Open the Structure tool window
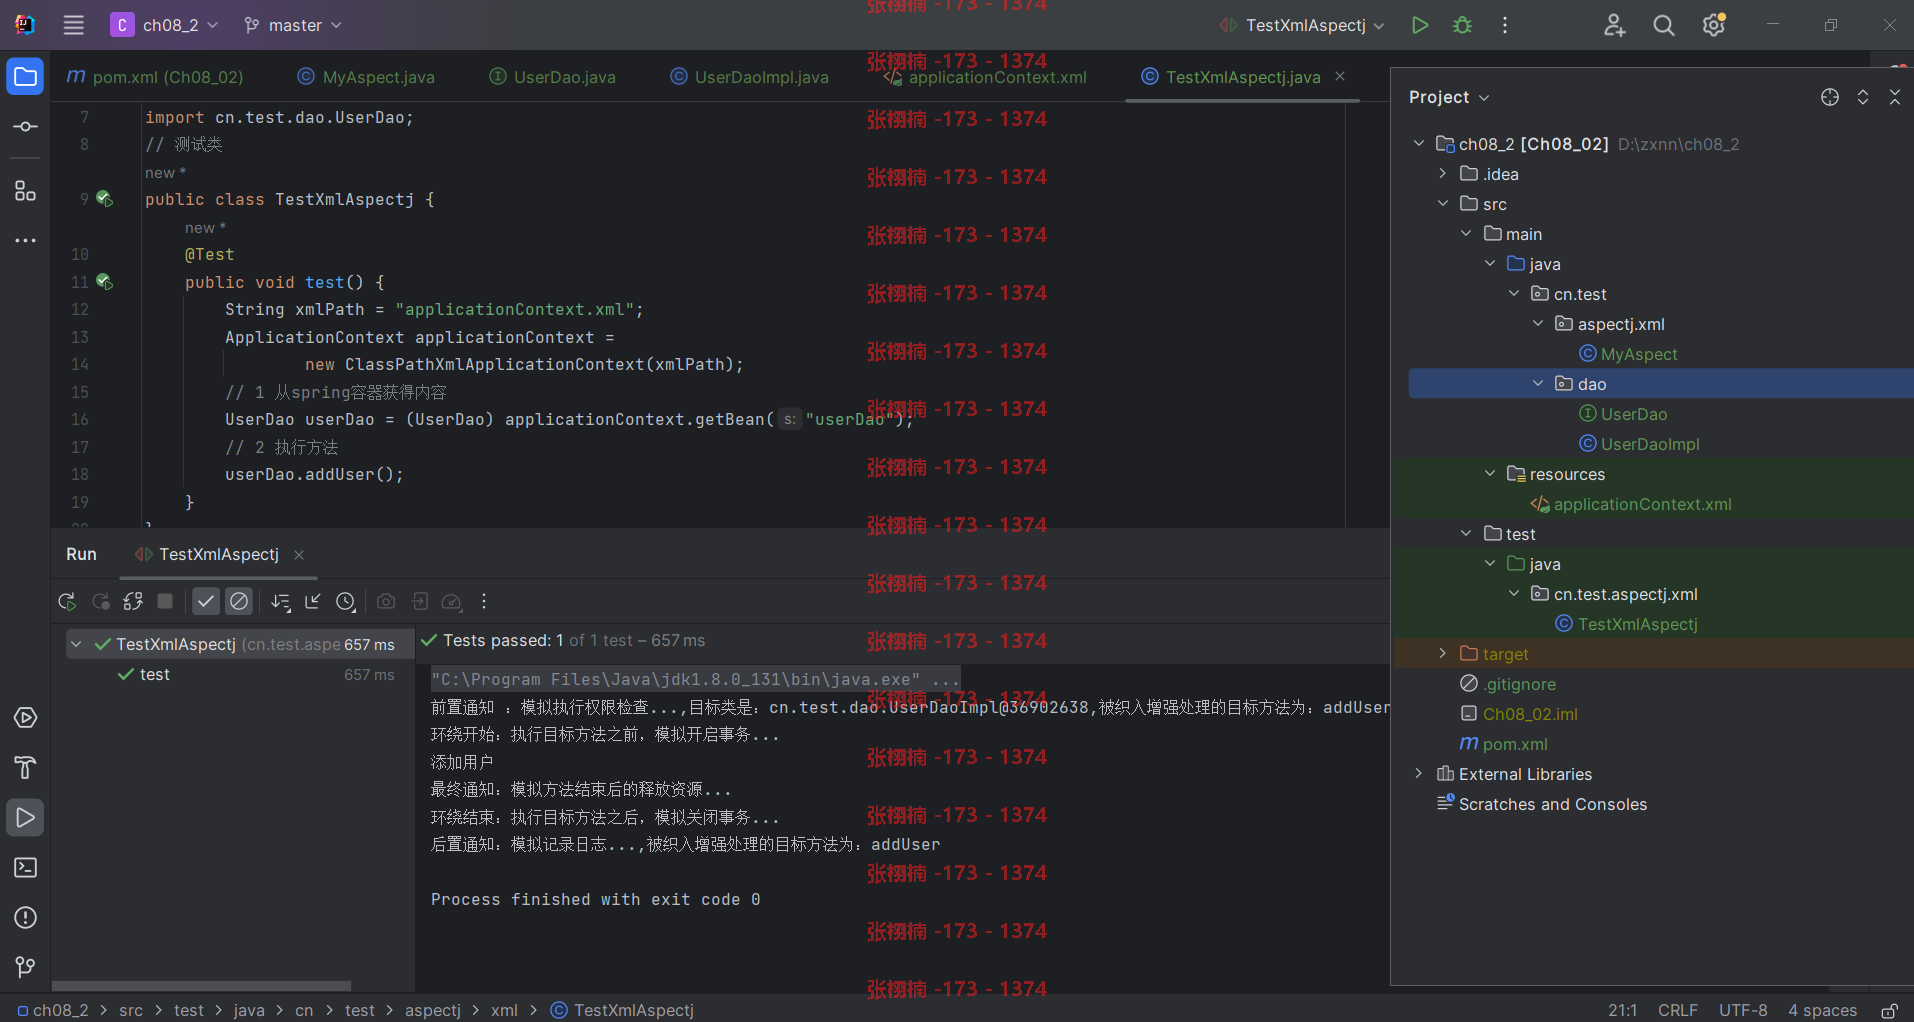Image resolution: width=1914 pixels, height=1022 pixels. click(25, 190)
